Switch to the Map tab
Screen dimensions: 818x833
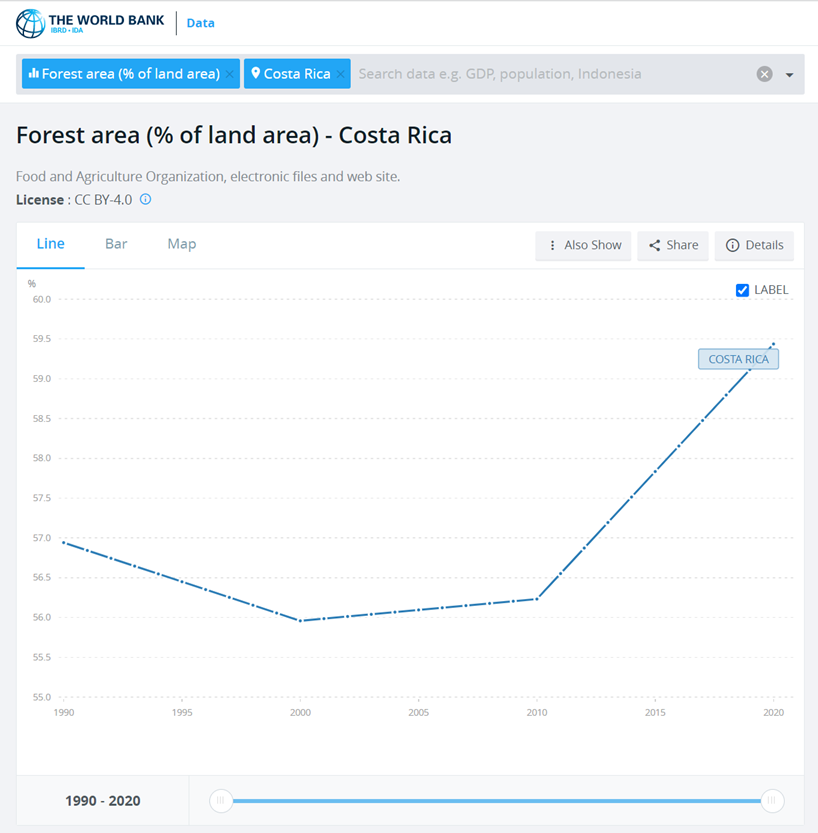click(182, 244)
